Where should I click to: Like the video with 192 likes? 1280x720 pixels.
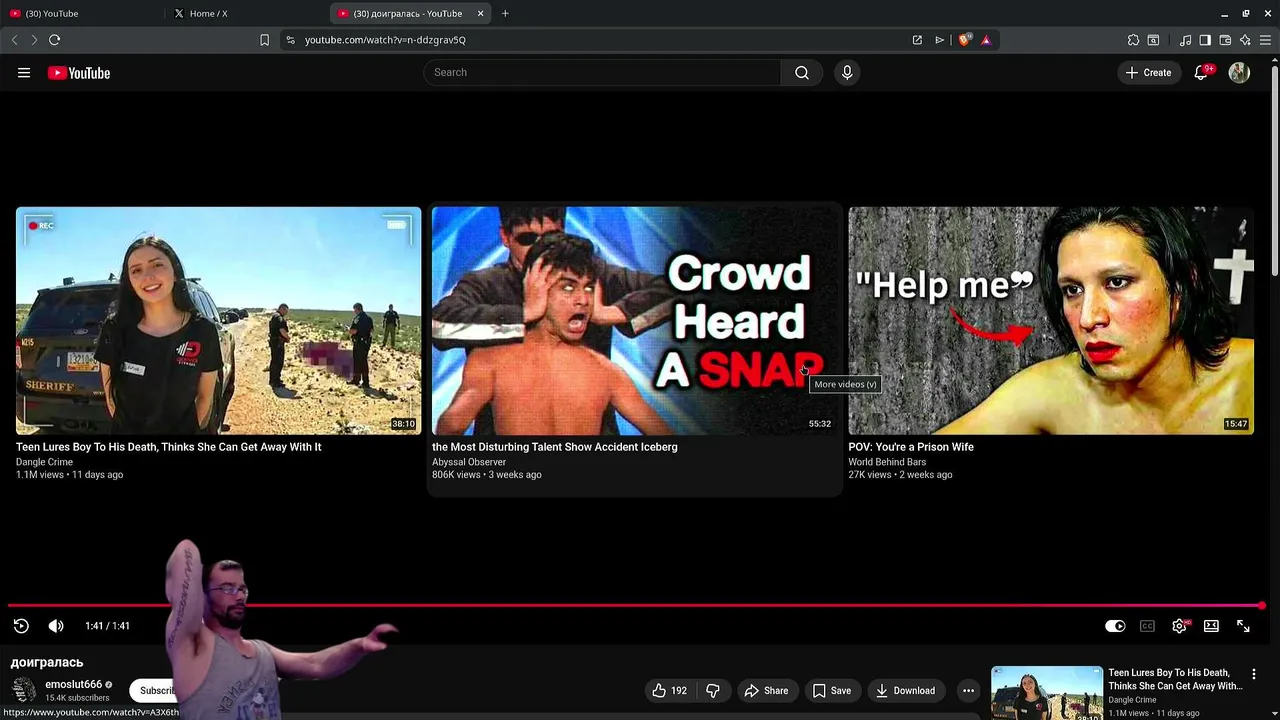point(669,691)
